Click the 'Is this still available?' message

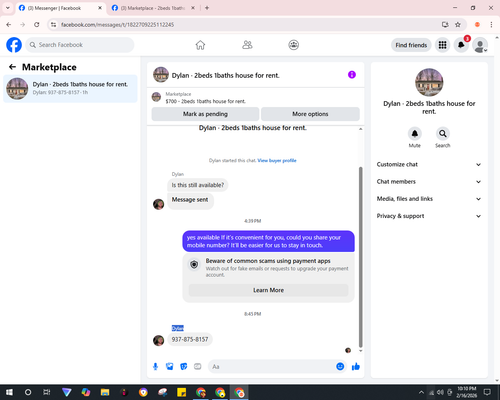[x=198, y=185]
